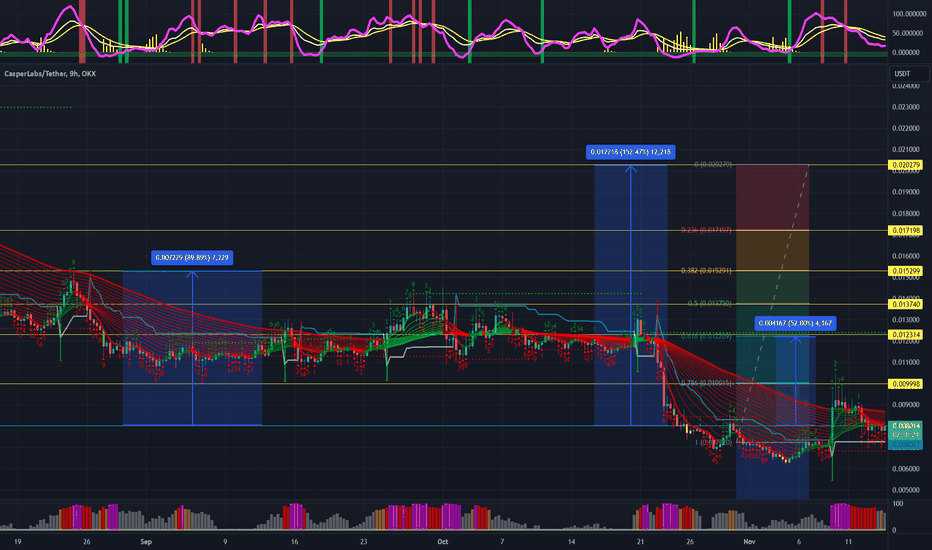Viewport: 932px width, 550px height.
Task: Click the 0.018000 value on price axis
Action: click(906, 213)
